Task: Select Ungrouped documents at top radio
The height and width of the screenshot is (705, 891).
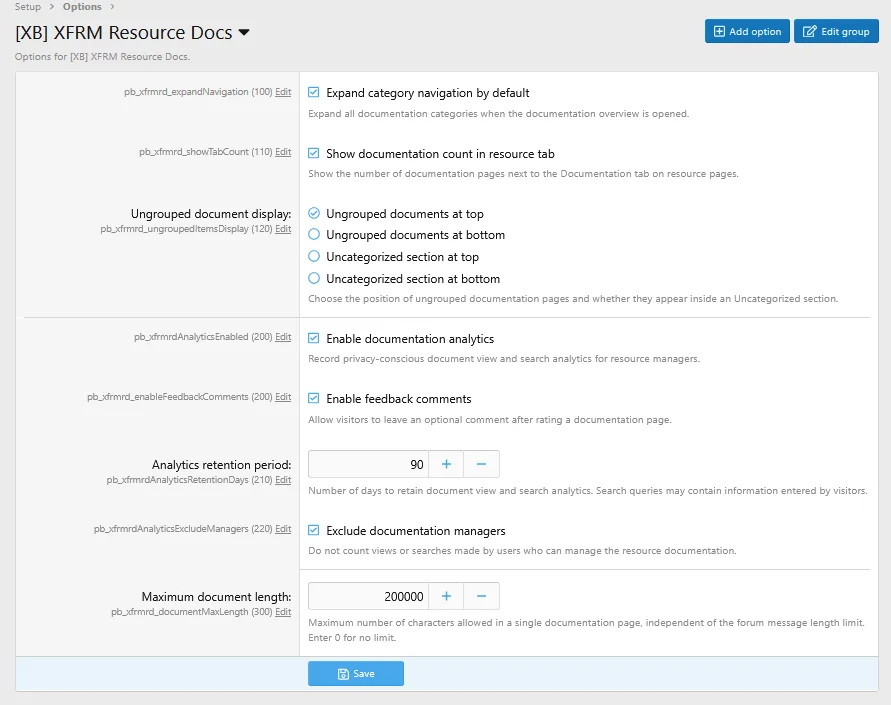Action: pos(314,213)
